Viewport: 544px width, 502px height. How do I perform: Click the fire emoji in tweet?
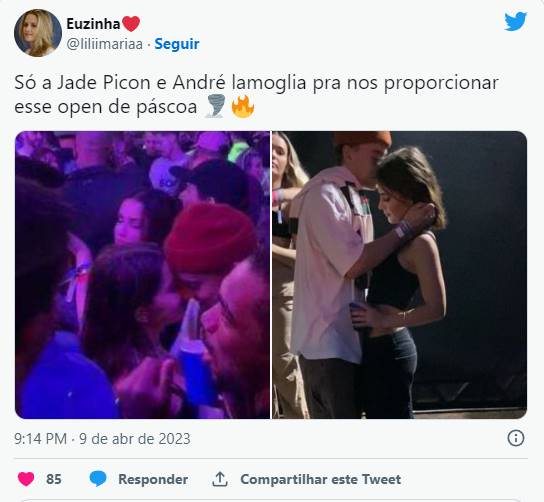click(x=243, y=107)
